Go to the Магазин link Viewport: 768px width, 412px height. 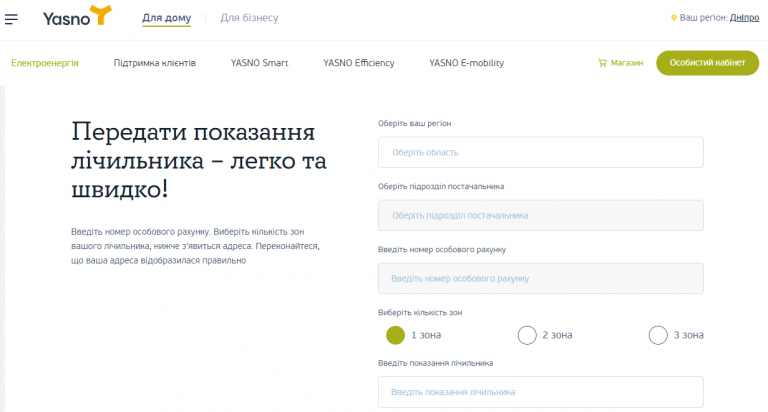(x=627, y=63)
